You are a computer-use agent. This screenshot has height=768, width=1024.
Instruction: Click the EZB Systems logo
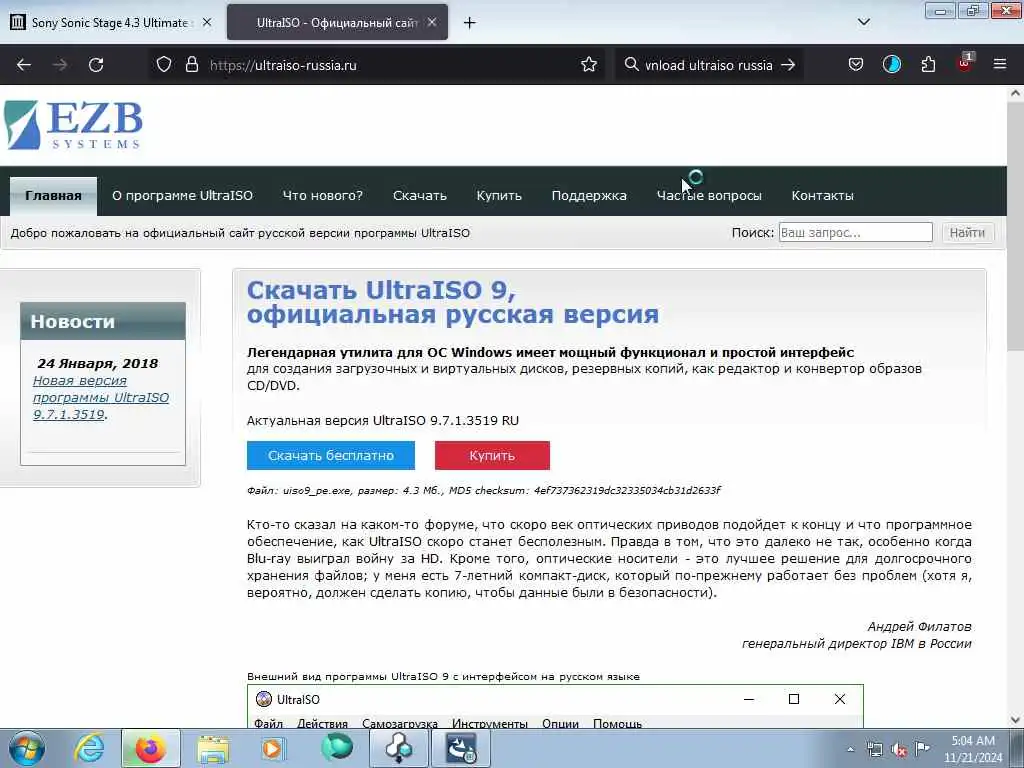pyautogui.click(x=73, y=125)
